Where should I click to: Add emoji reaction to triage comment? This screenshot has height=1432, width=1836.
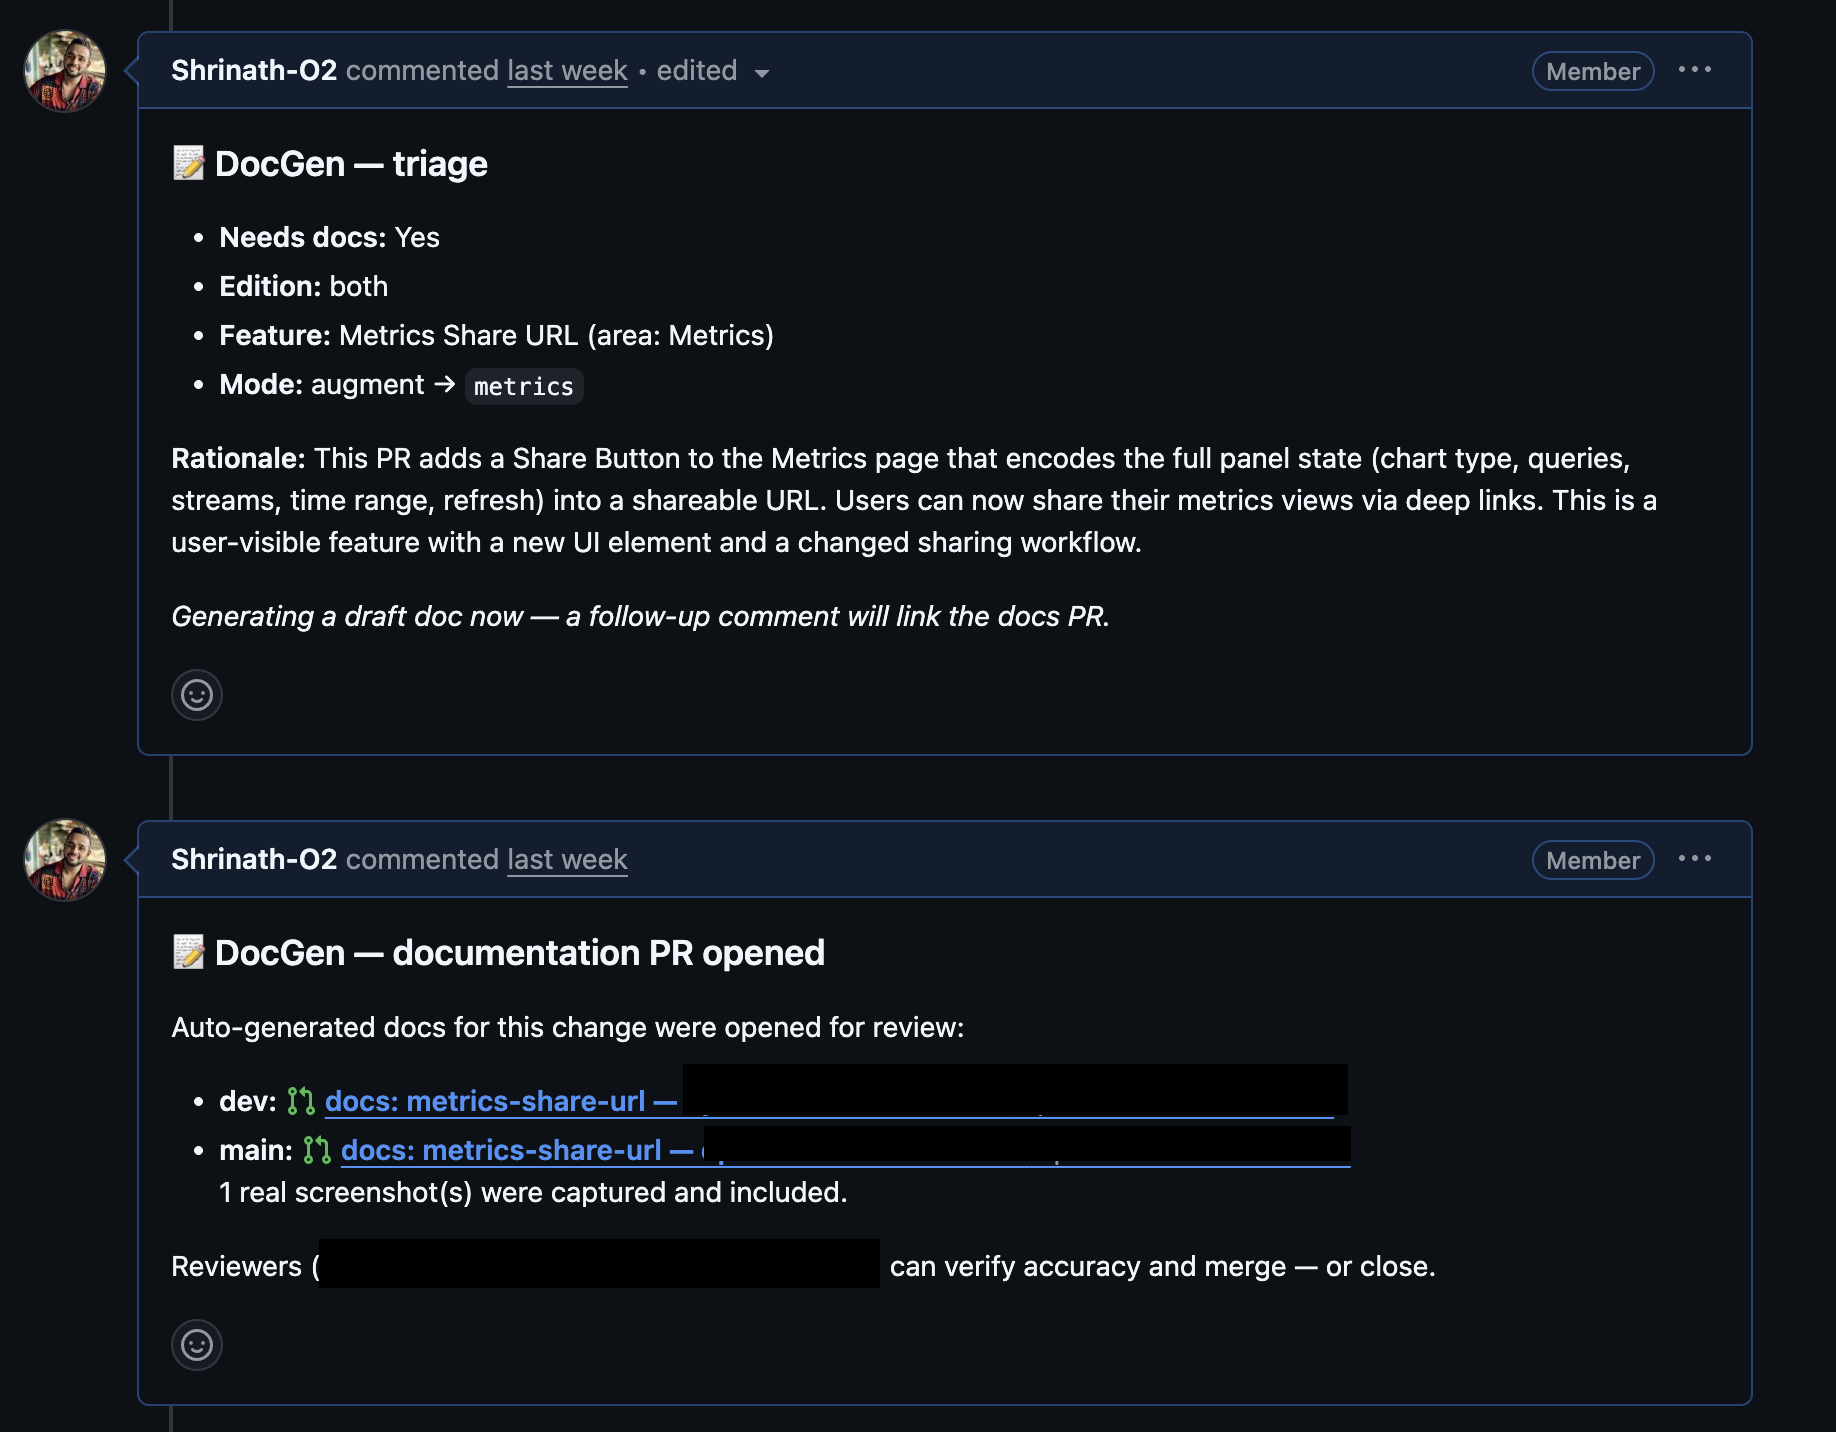click(x=197, y=695)
